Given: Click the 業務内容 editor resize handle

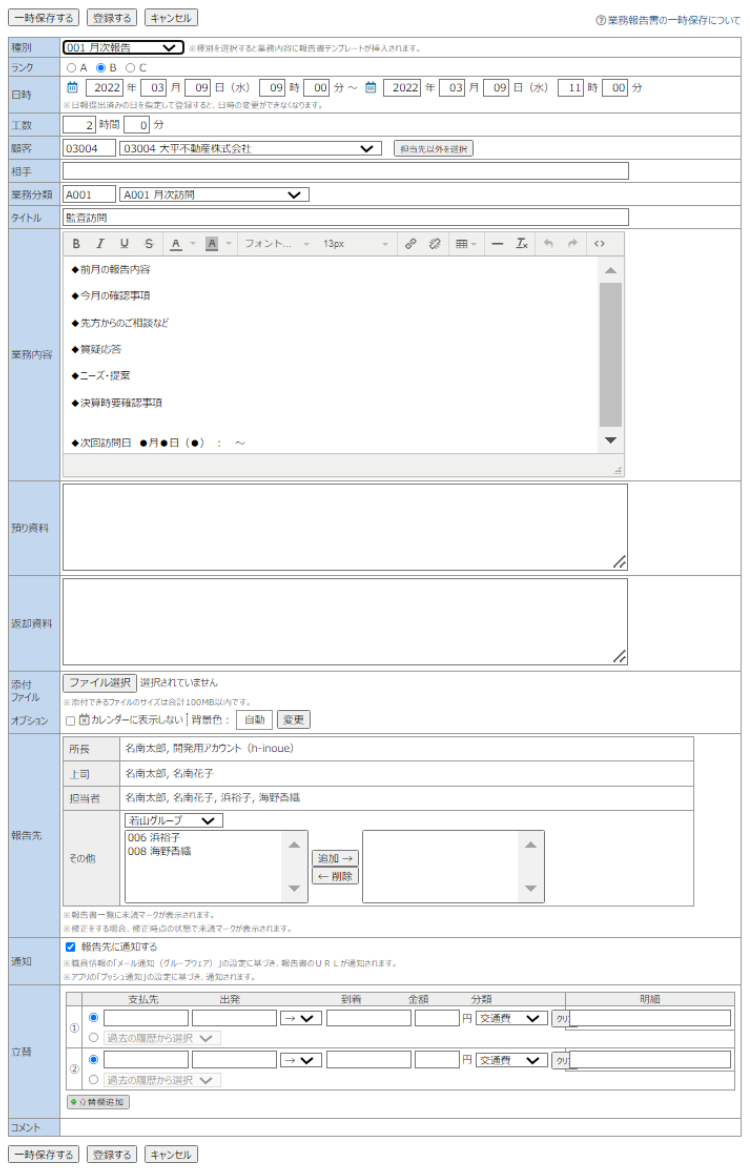Looking at the screenshot, I should 617,469.
